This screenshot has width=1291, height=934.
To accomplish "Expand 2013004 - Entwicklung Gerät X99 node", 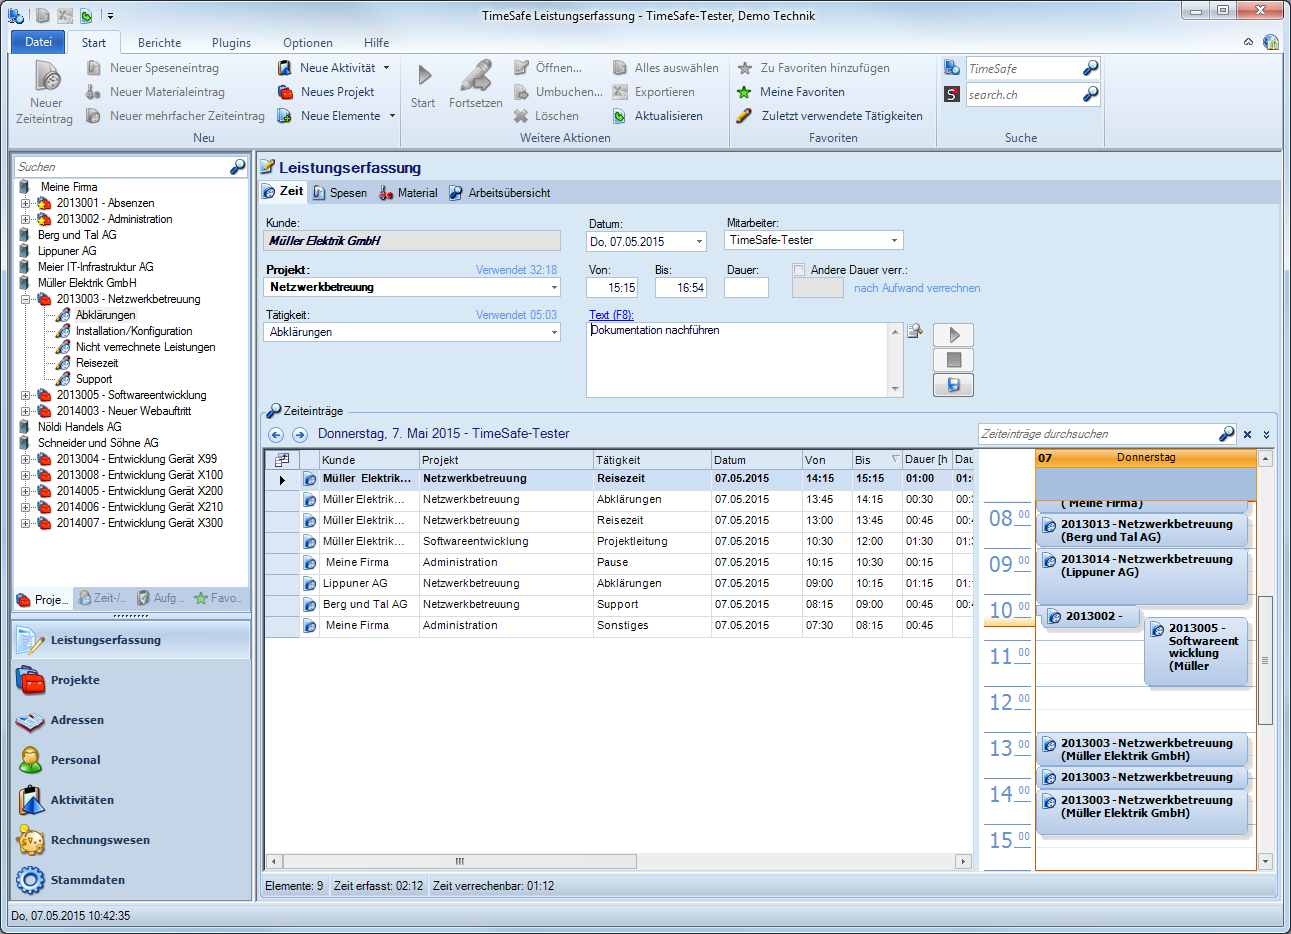I will point(25,459).
